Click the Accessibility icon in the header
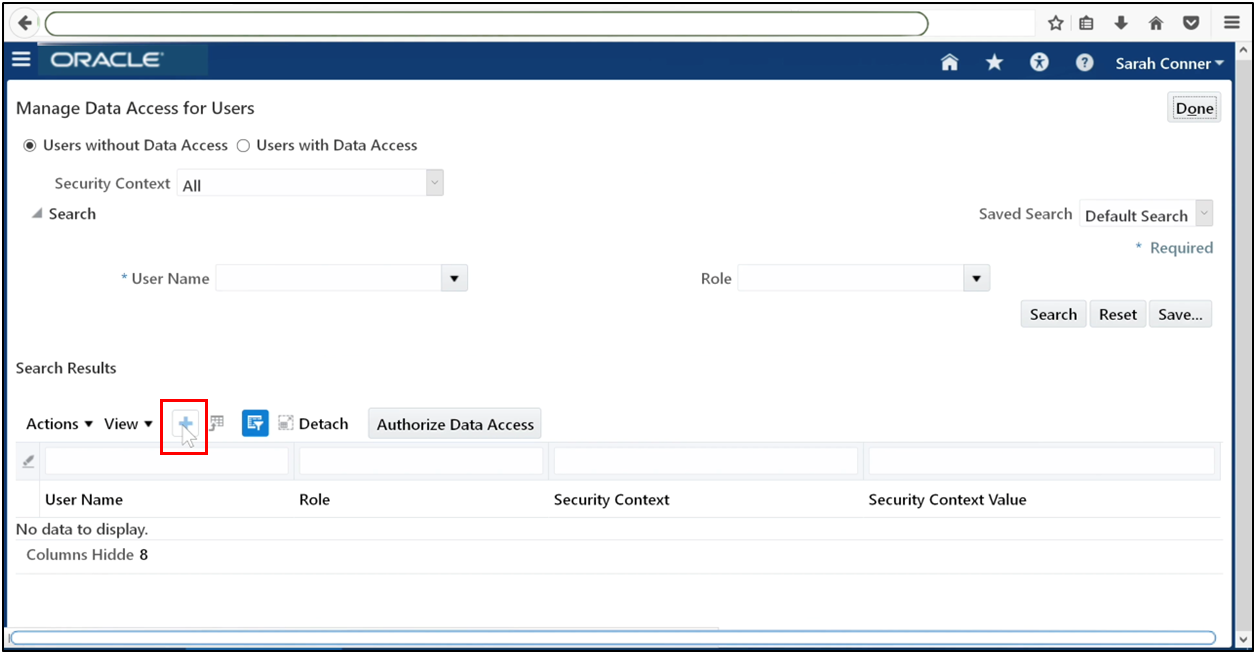This screenshot has width=1256, height=656. [1039, 62]
